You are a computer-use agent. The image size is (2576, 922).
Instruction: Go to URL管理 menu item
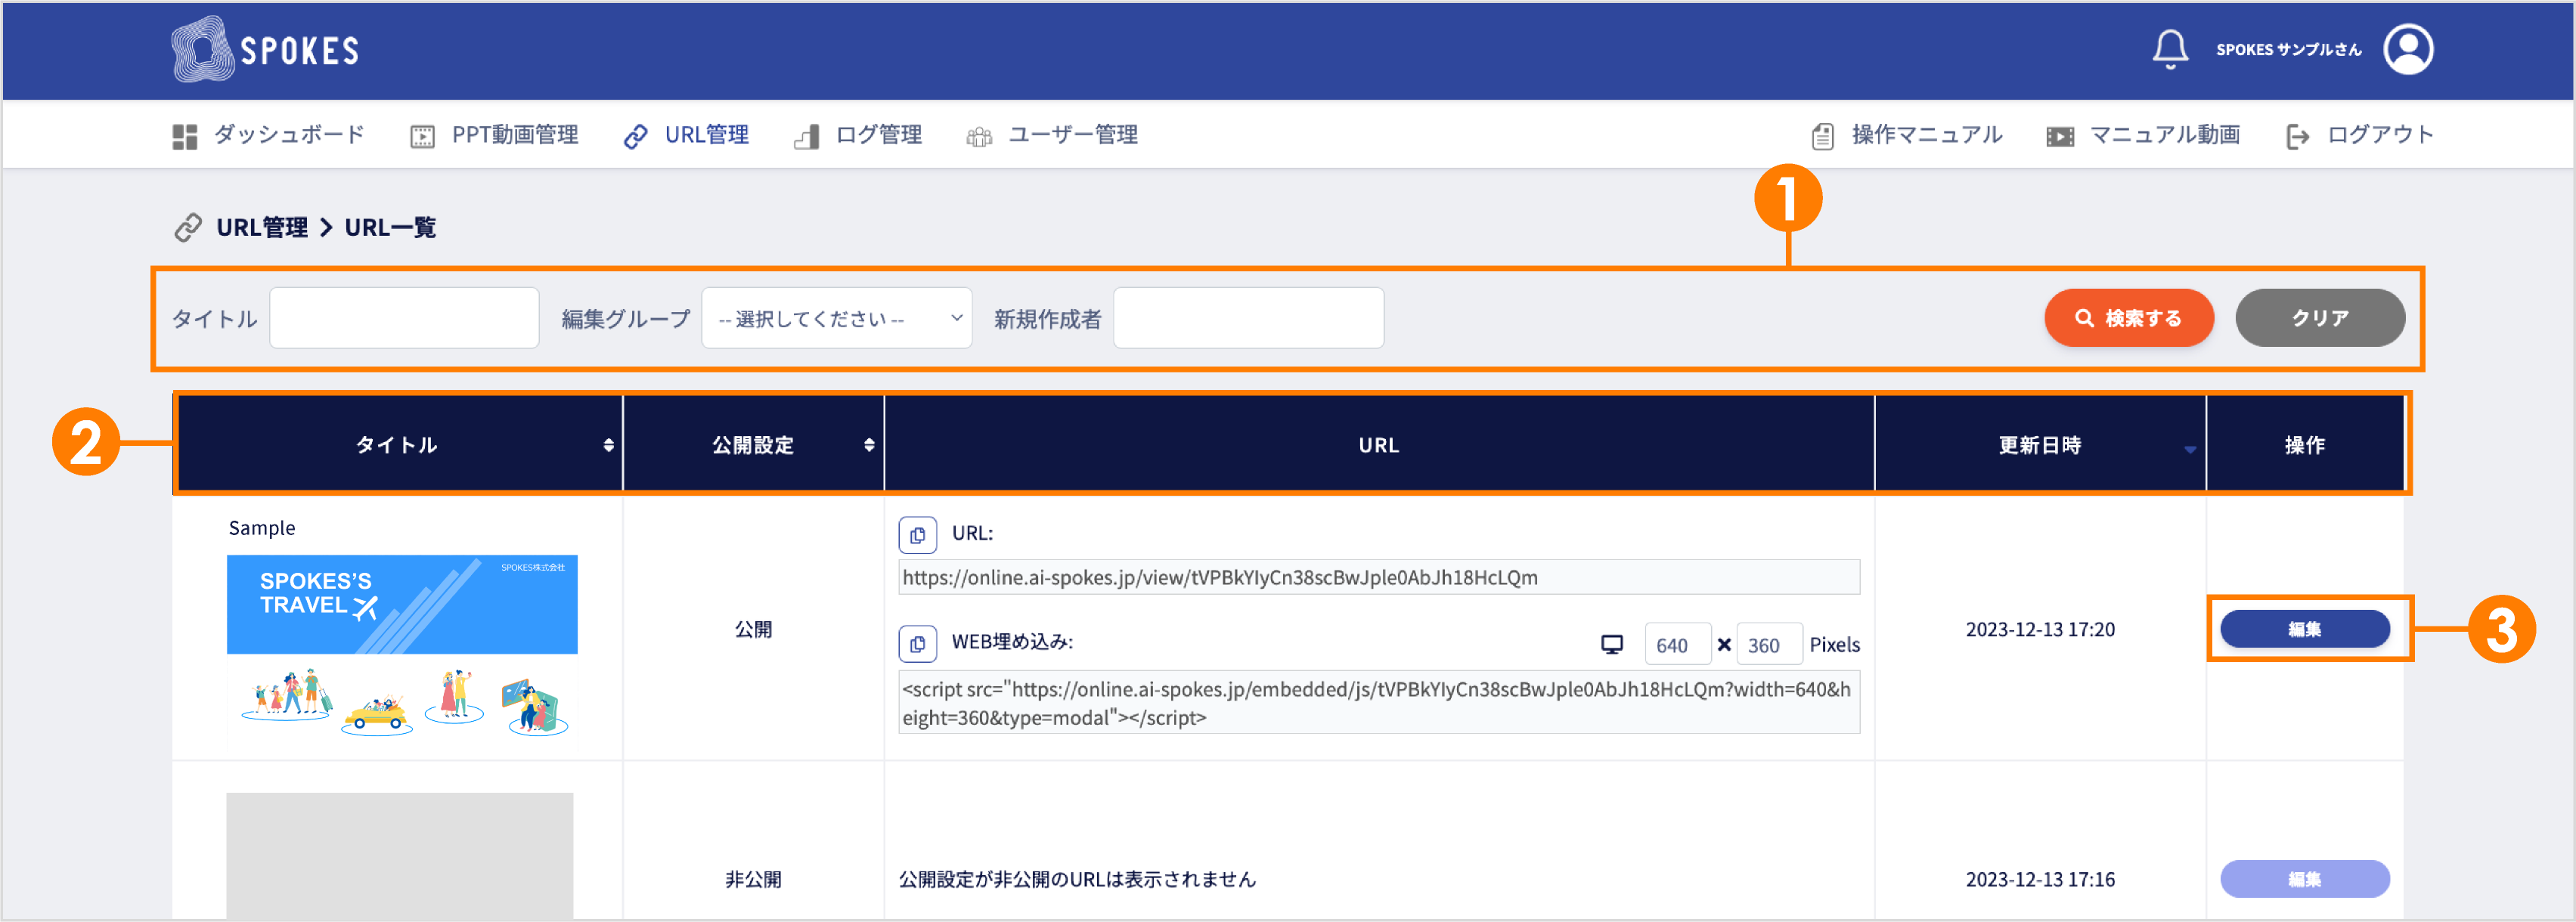707,135
